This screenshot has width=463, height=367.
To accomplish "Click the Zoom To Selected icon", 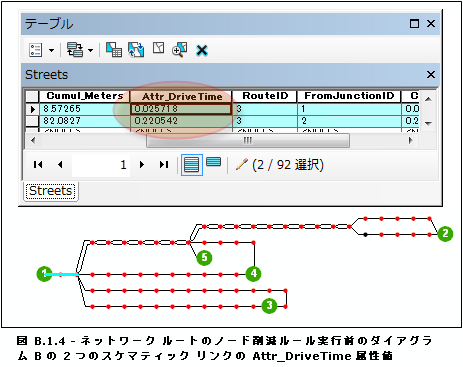I will 179,50.
